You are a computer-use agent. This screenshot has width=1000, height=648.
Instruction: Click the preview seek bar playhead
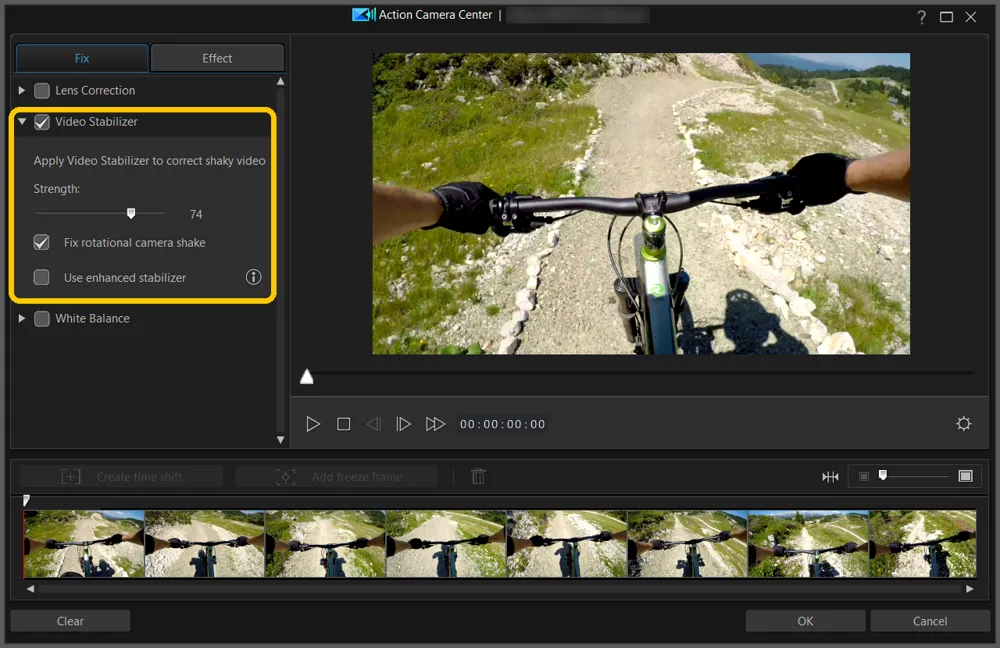(307, 376)
